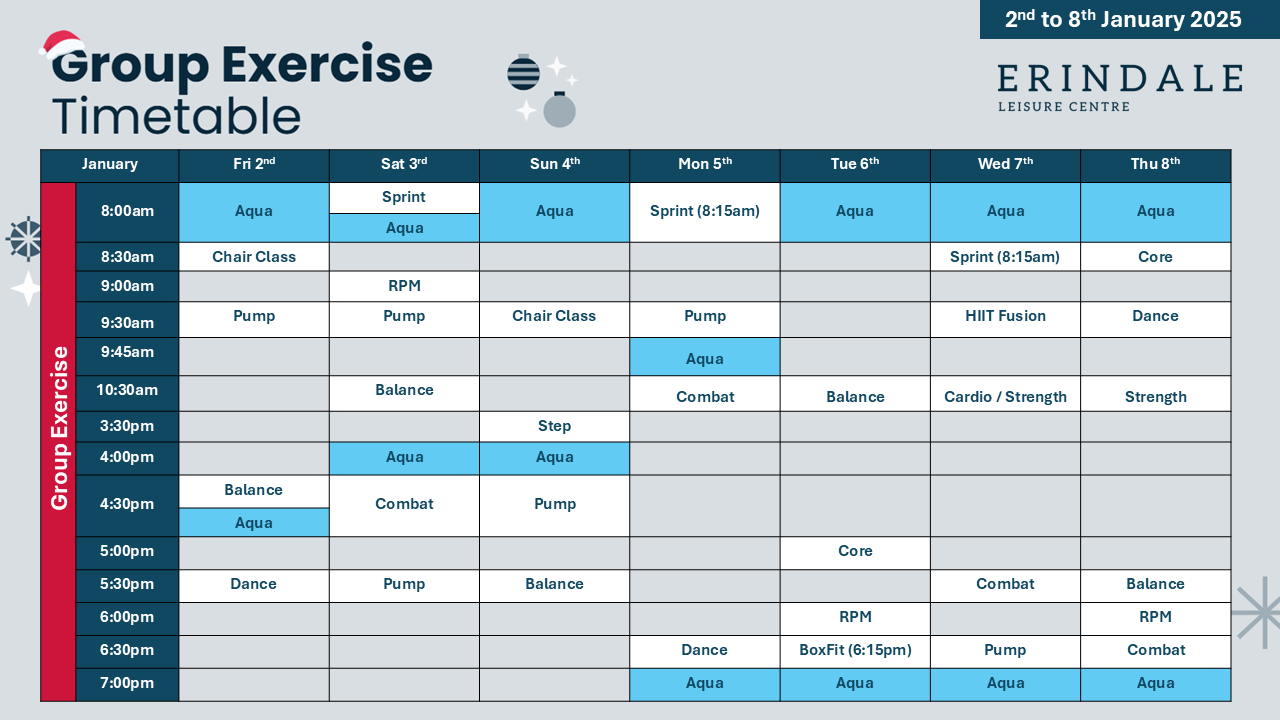
Task: Click the white sparkle star at left edge
Action: pos(25,288)
